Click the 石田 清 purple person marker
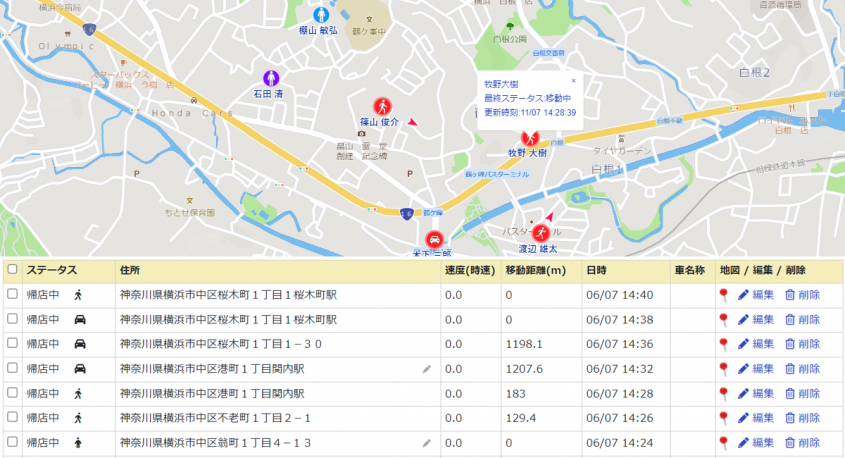This screenshot has height=458, width=845. point(271,78)
